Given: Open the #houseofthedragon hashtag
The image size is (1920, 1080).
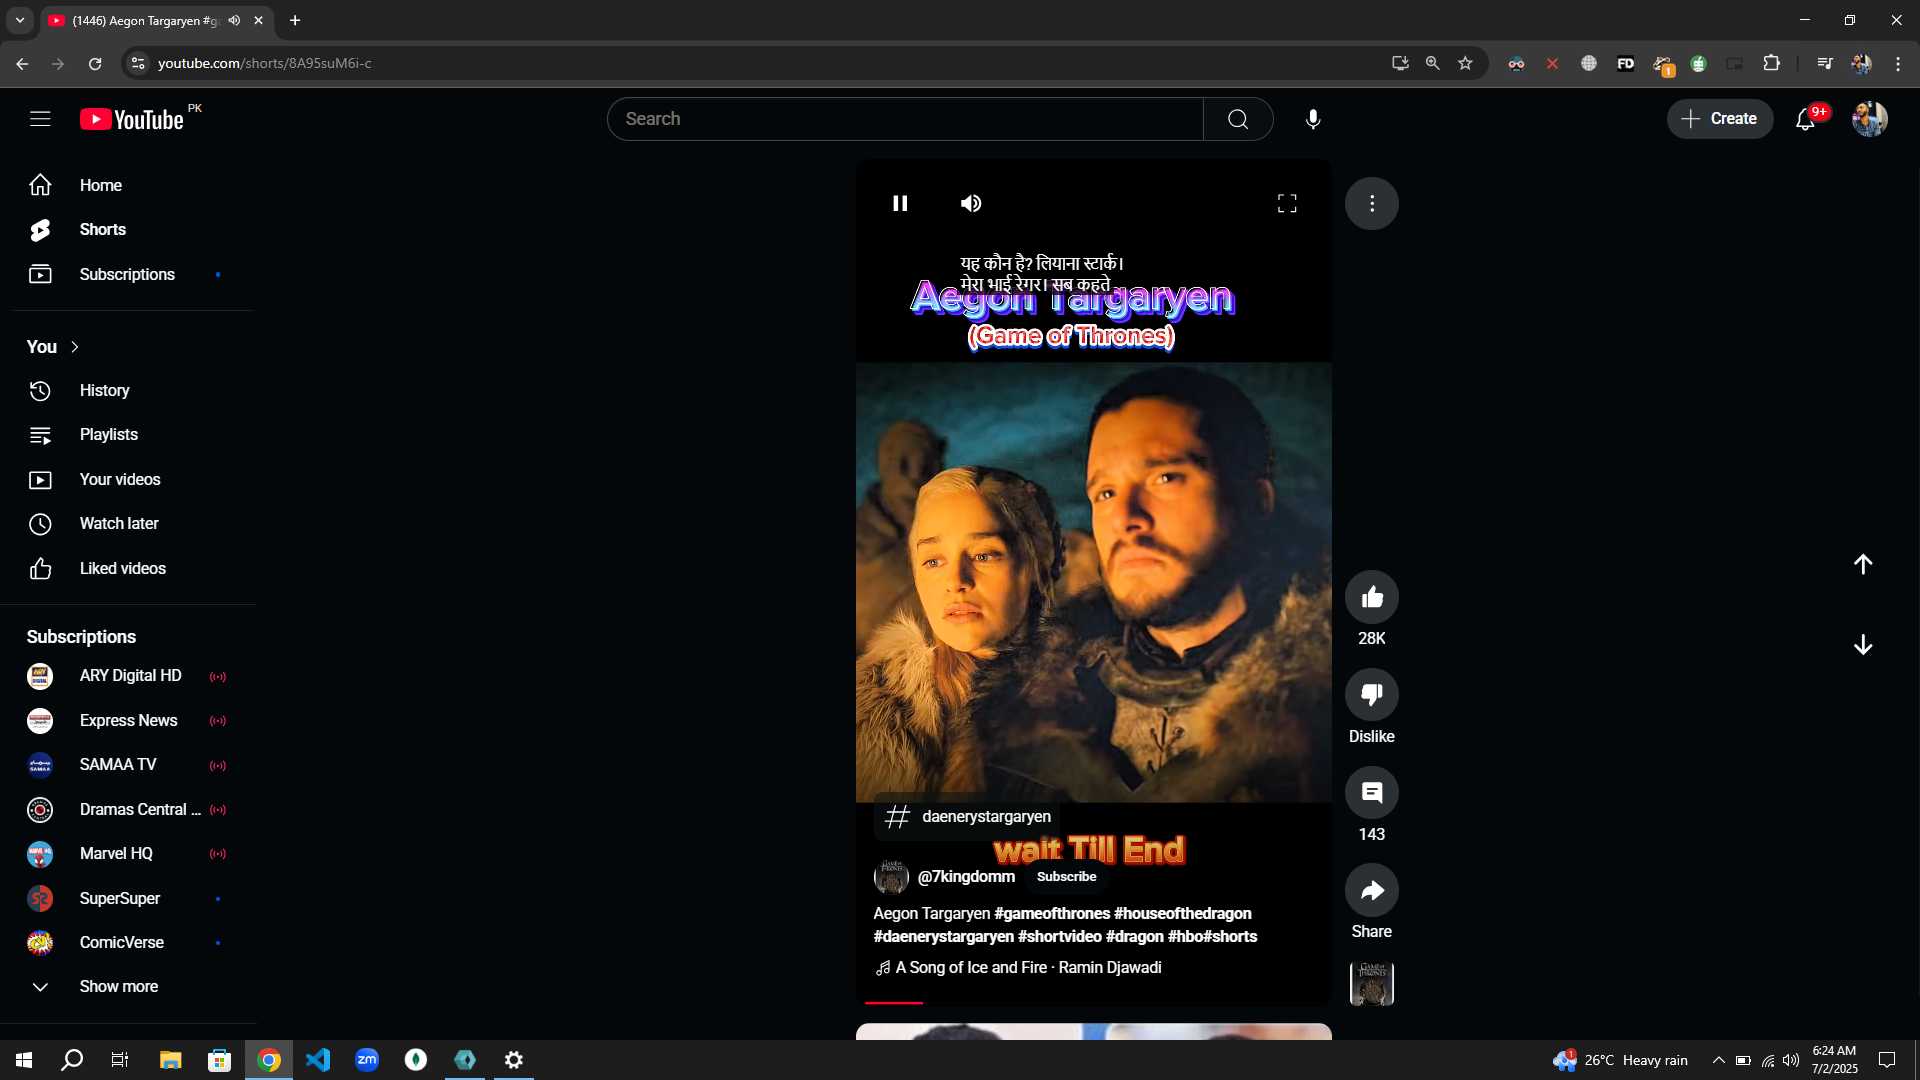Looking at the screenshot, I should pyautogui.click(x=1183, y=914).
